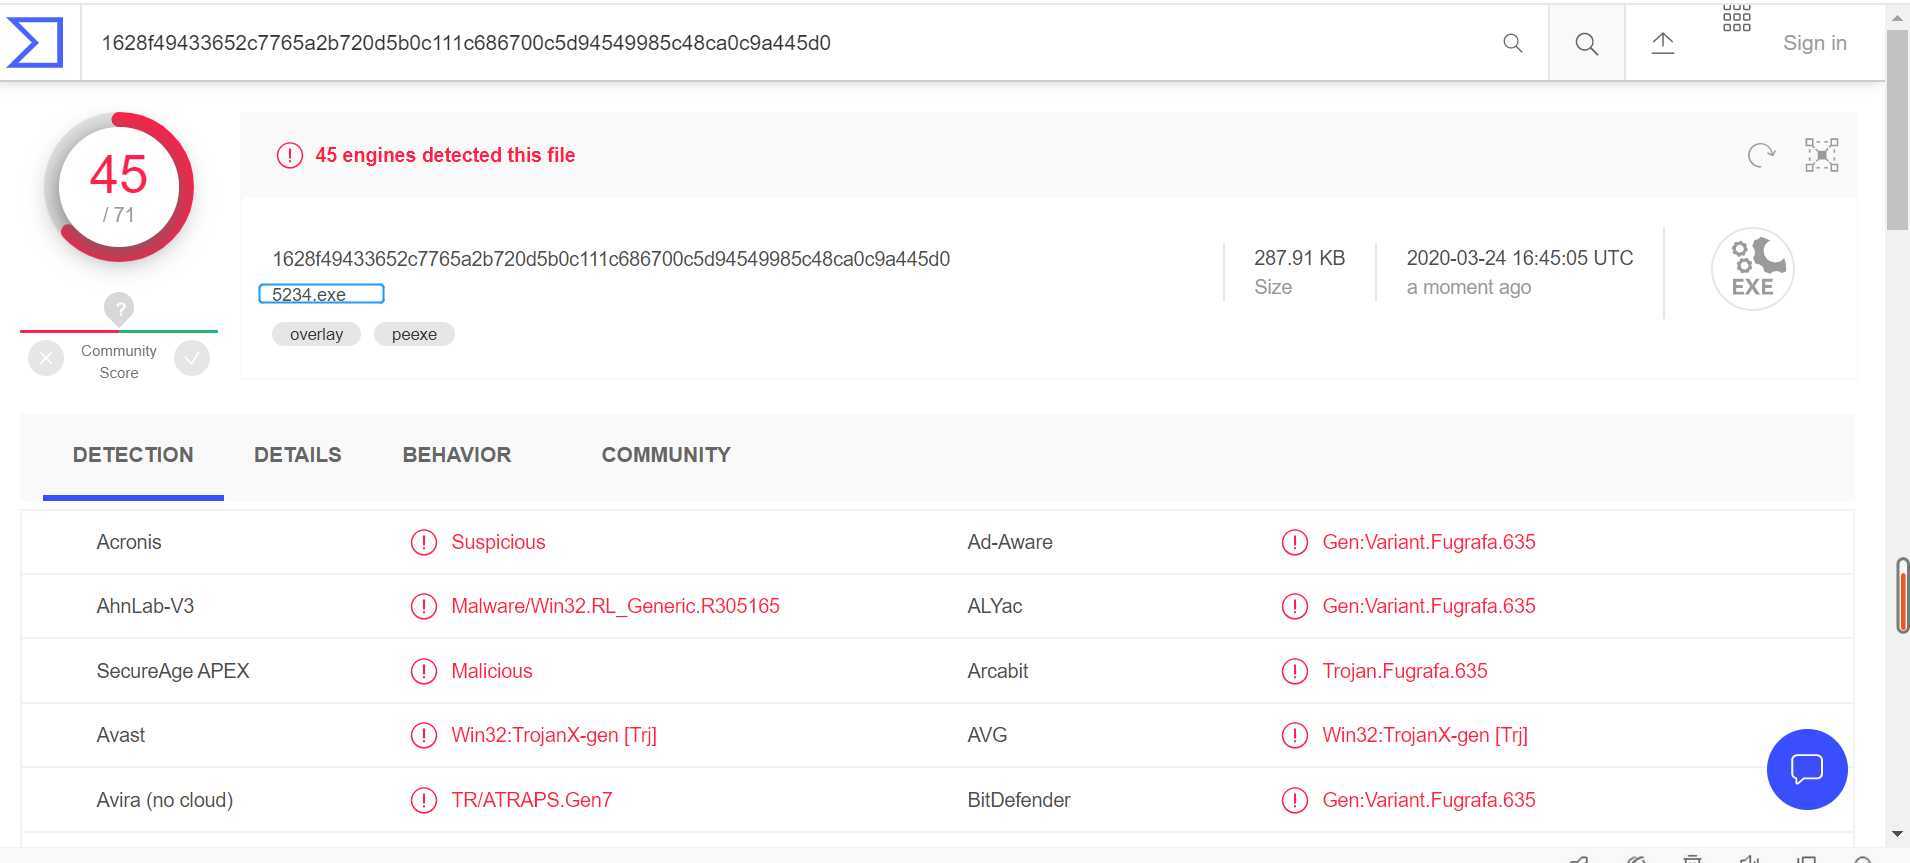Click the alert icon in AVG row
This screenshot has height=863, width=1910.
[x=1295, y=735]
